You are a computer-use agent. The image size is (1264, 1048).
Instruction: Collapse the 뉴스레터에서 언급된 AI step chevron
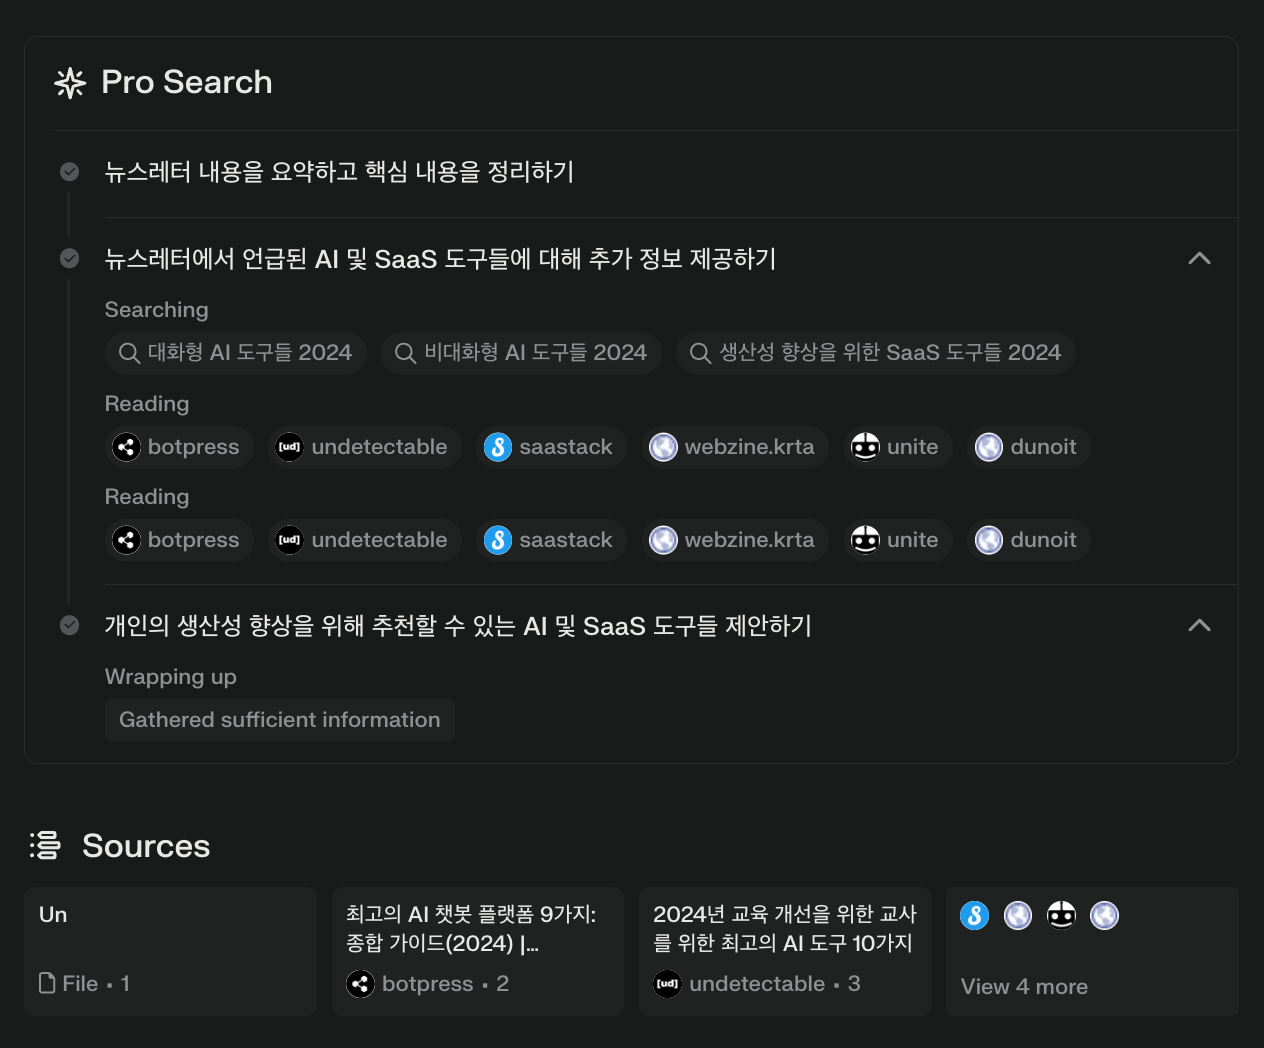coord(1199,259)
